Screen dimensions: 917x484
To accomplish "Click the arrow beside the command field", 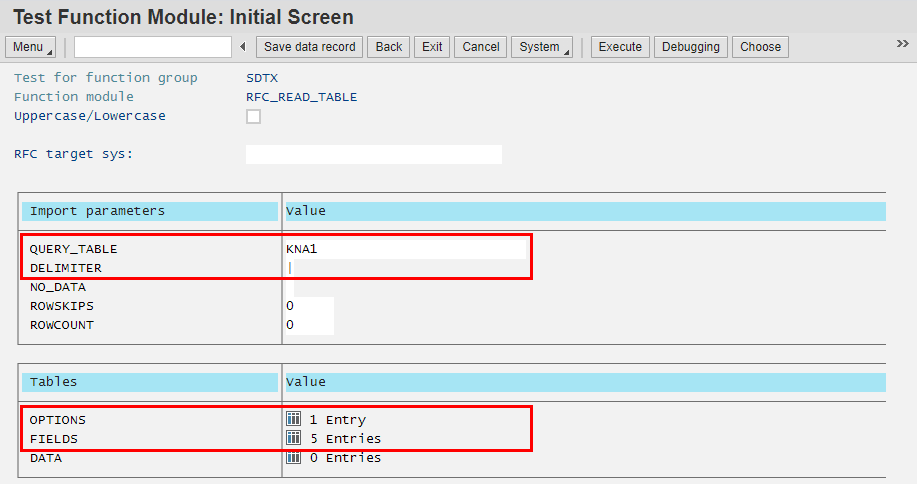I will click(x=243, y=47).
